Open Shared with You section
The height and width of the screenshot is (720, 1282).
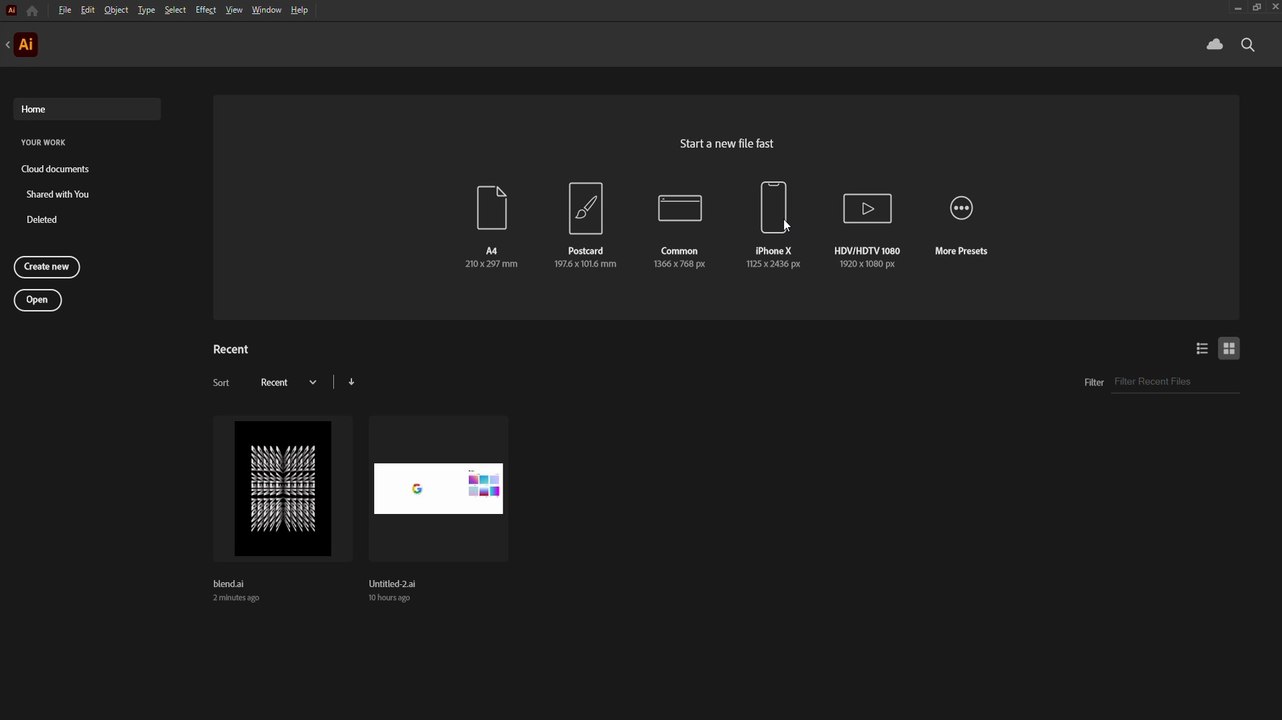point(58,194)
